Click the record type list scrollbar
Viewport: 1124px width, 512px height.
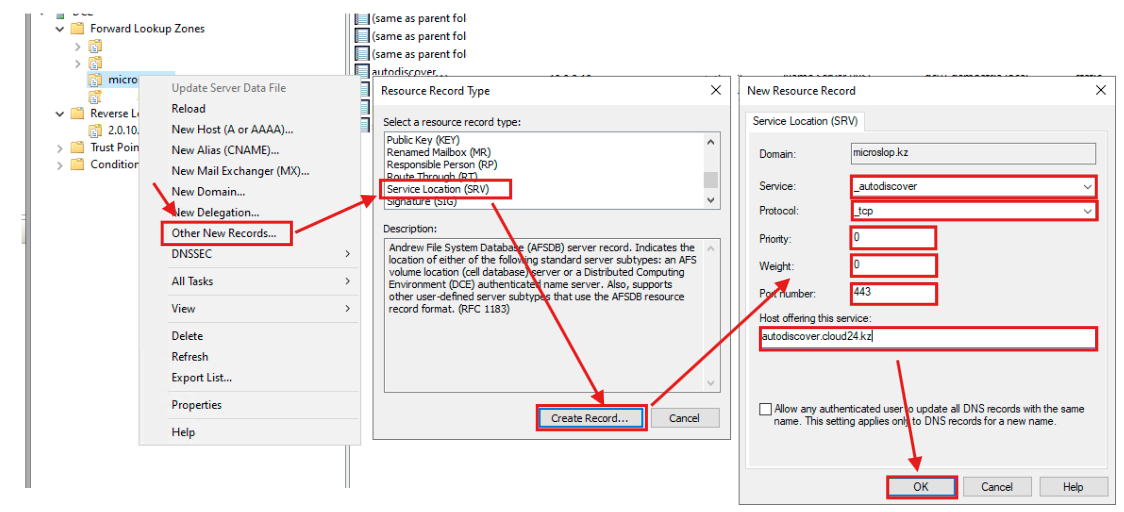711,170
